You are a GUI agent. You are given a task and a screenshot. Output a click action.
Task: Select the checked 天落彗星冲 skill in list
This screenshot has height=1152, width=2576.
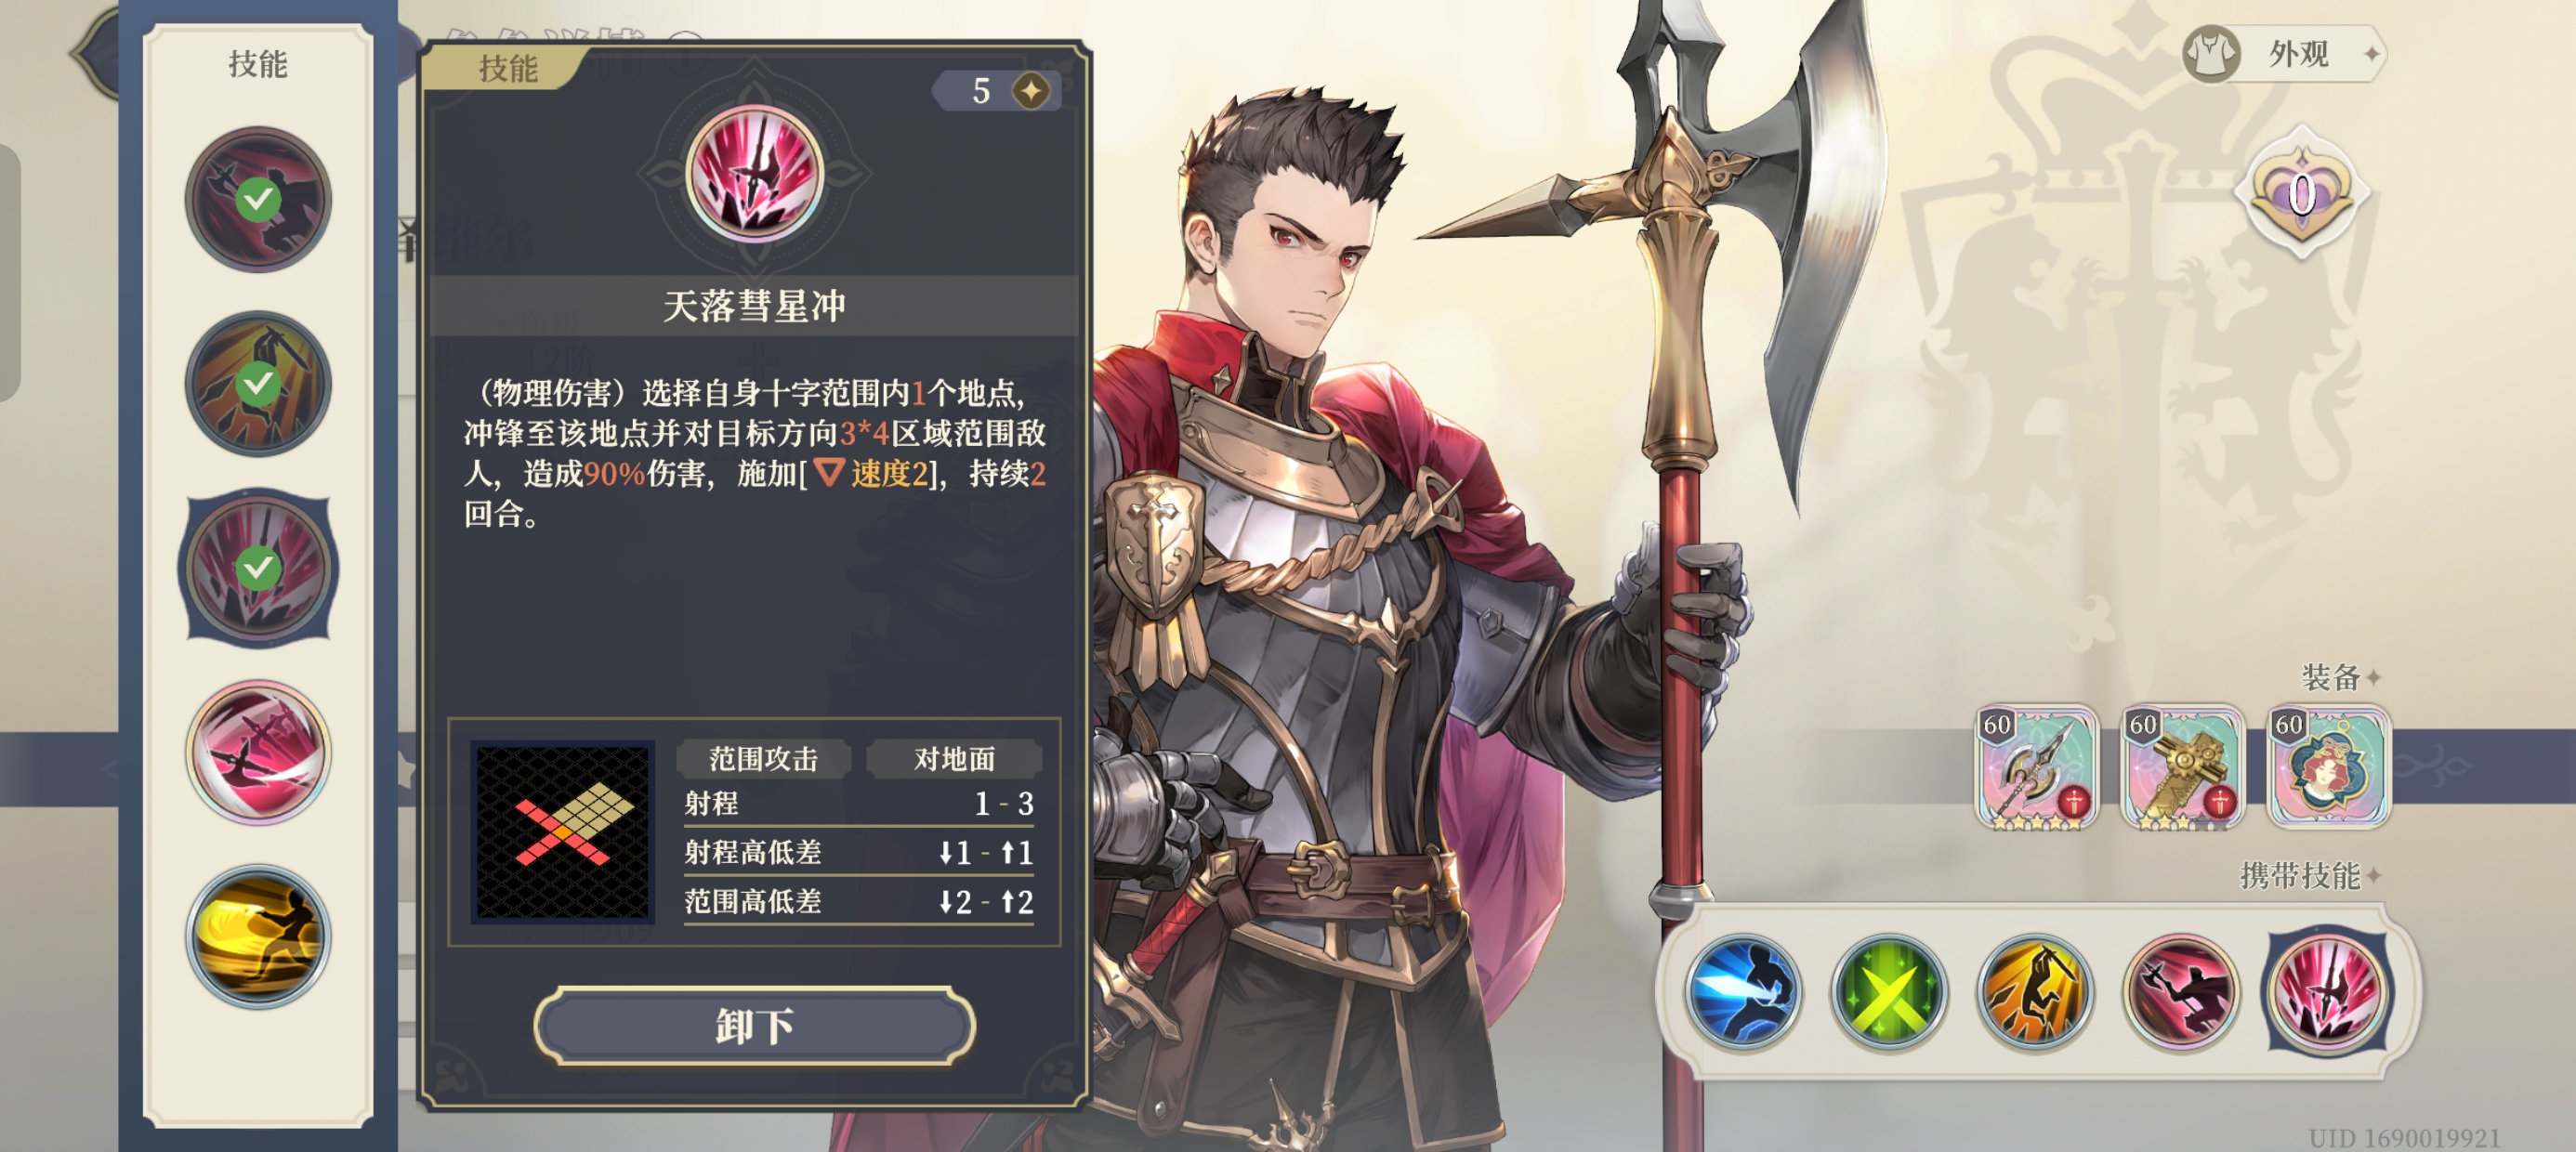click(258, 568)
